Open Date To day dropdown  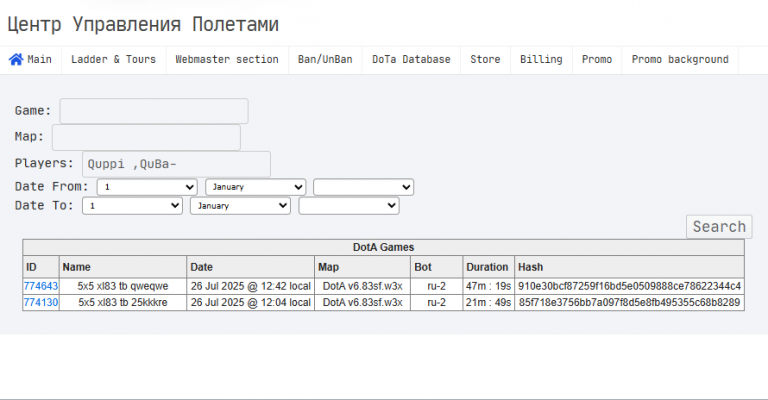[132, 206]
